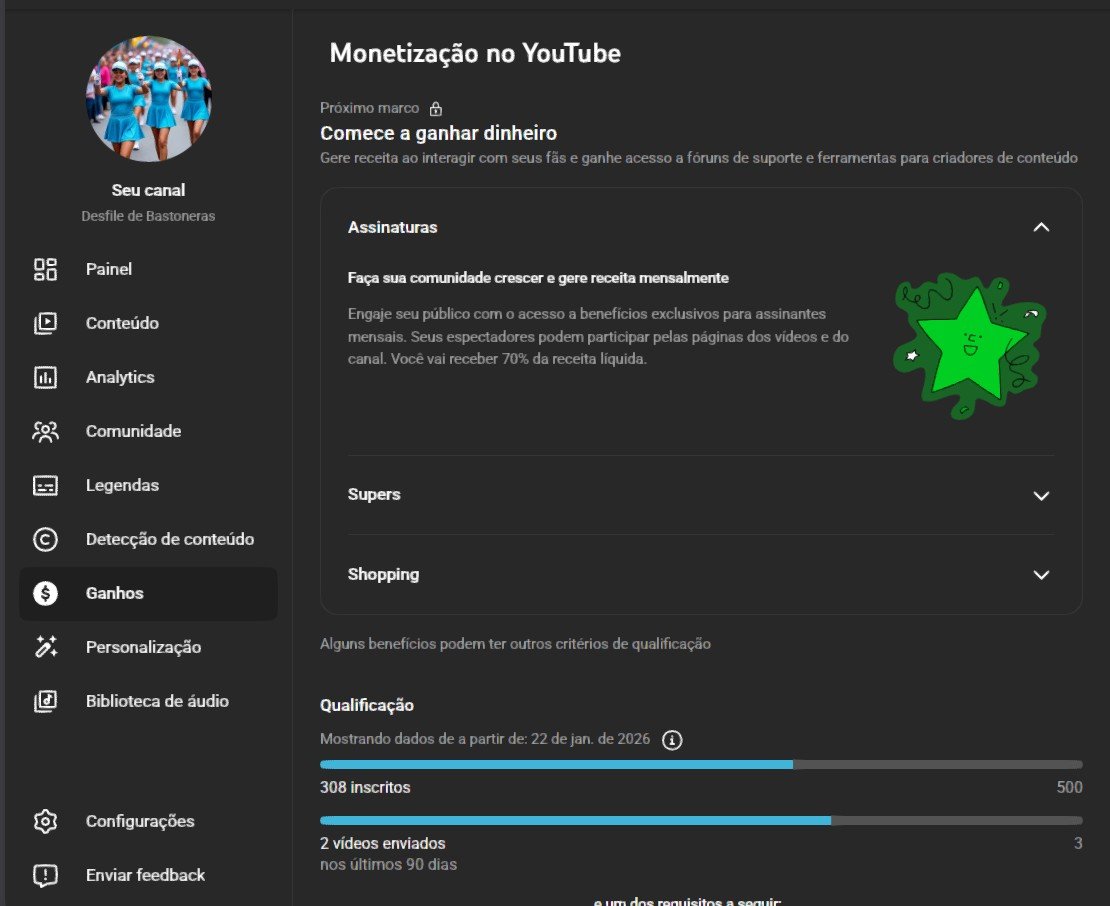This screenshot has width=1110, height=906.
Task: Click the Enviar feedback exclamation icon
Action: (x=45, y=876)
